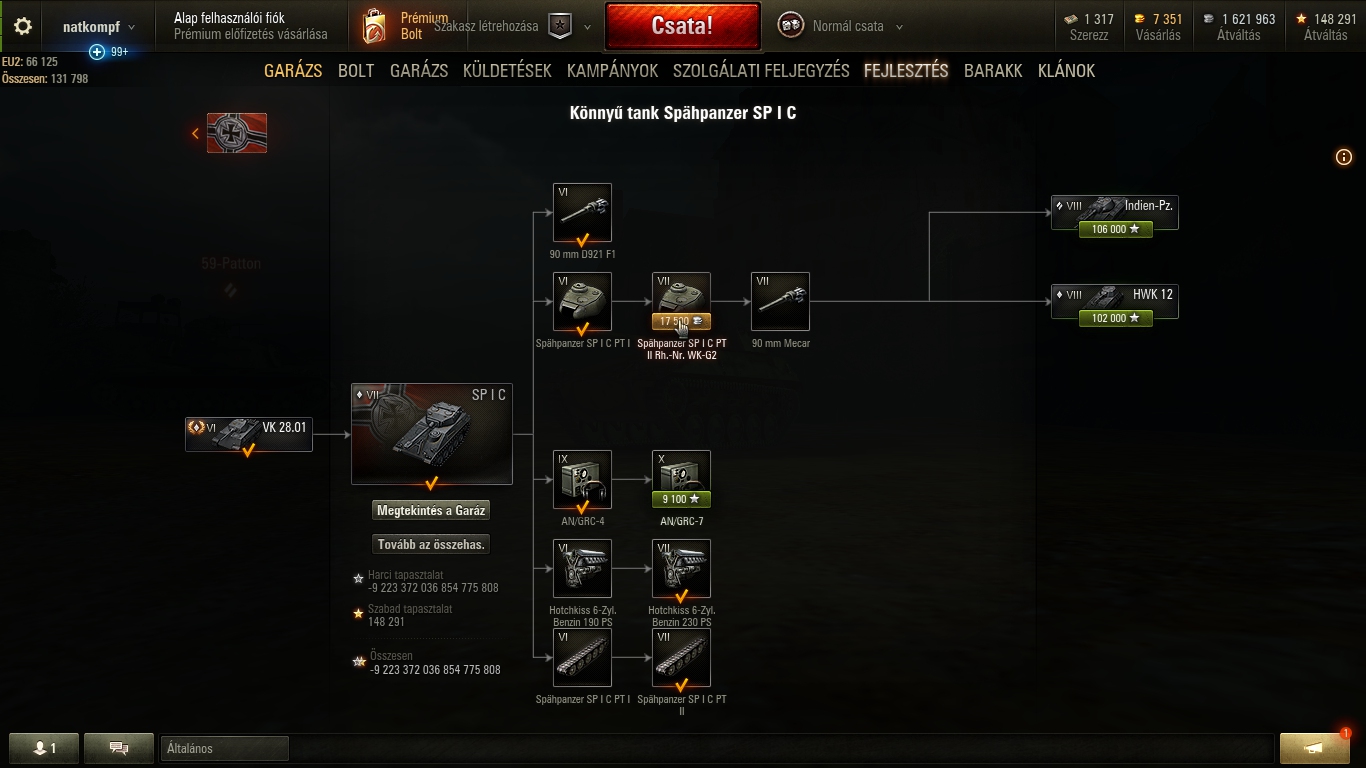1366x768 pixels.
Task: Go back using the left arrow chevron
Action: pos(195,133)
